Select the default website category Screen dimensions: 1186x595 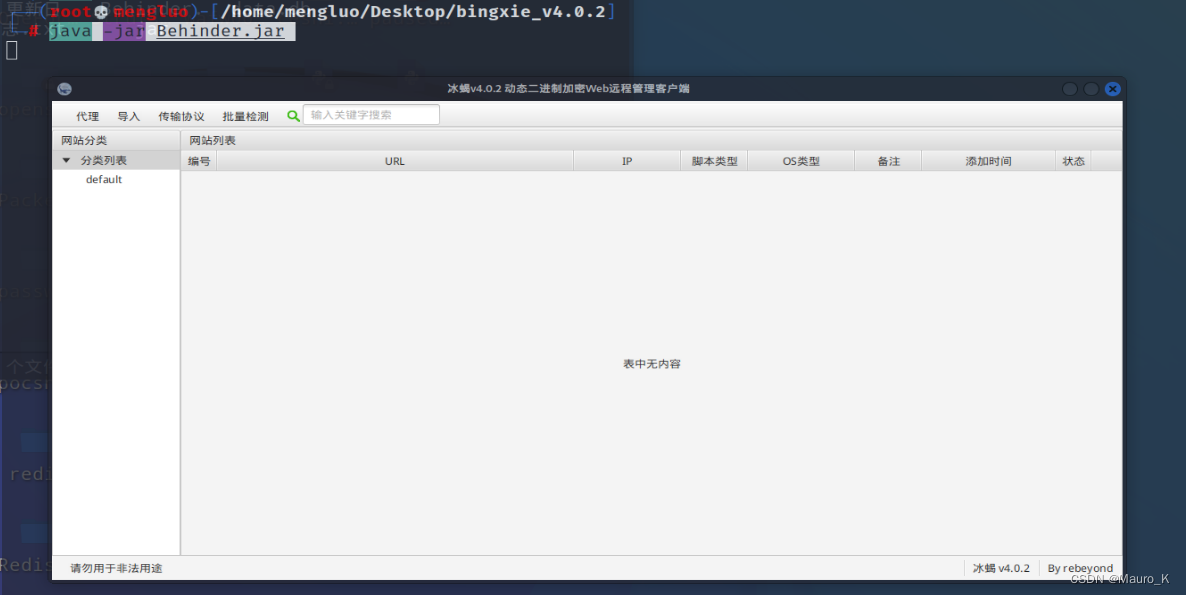tap(104, 179)
